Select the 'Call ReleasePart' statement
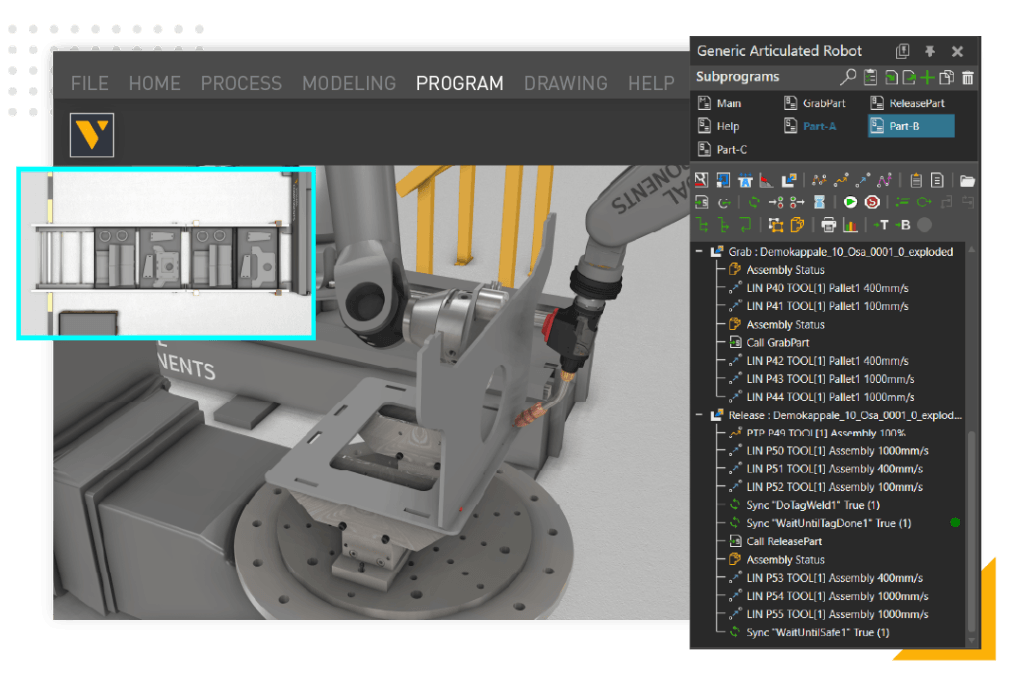Image resolution: width=1024 pixels, height=674 pixels. coord(776,541)
